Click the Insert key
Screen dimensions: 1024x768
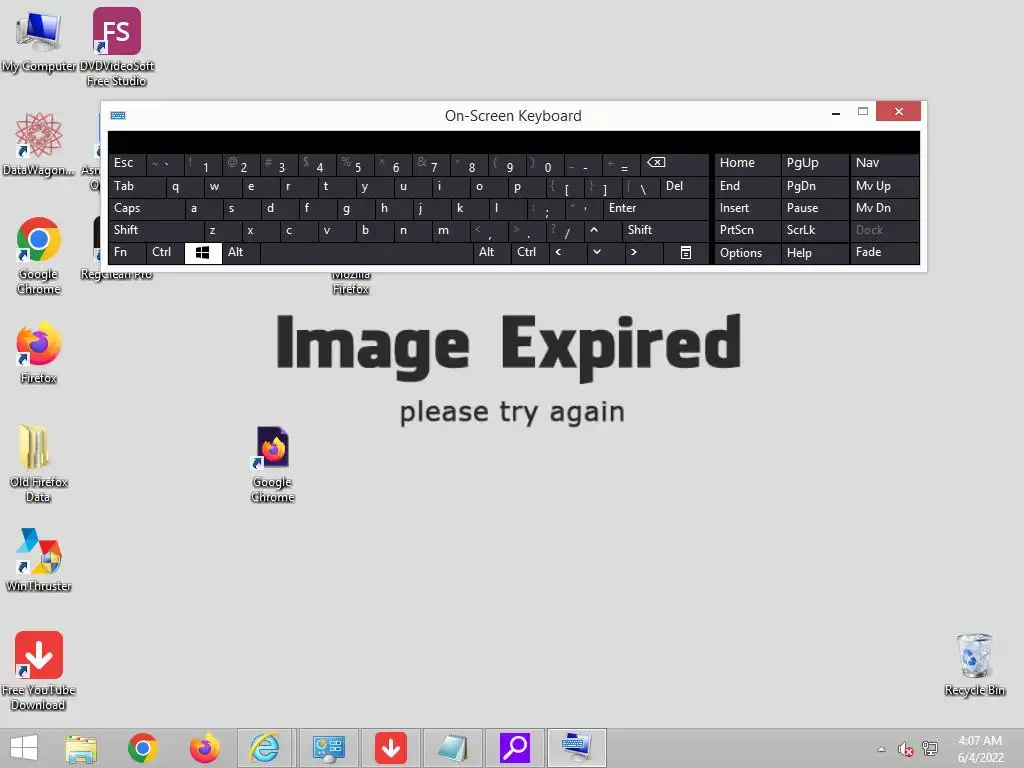747,208
